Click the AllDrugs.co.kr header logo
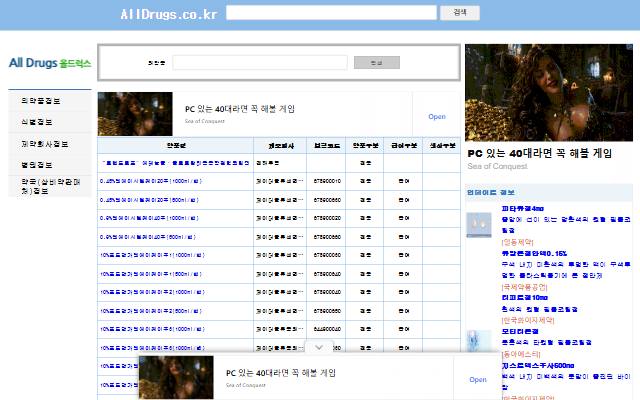640x400 pixels. [169, 14]
